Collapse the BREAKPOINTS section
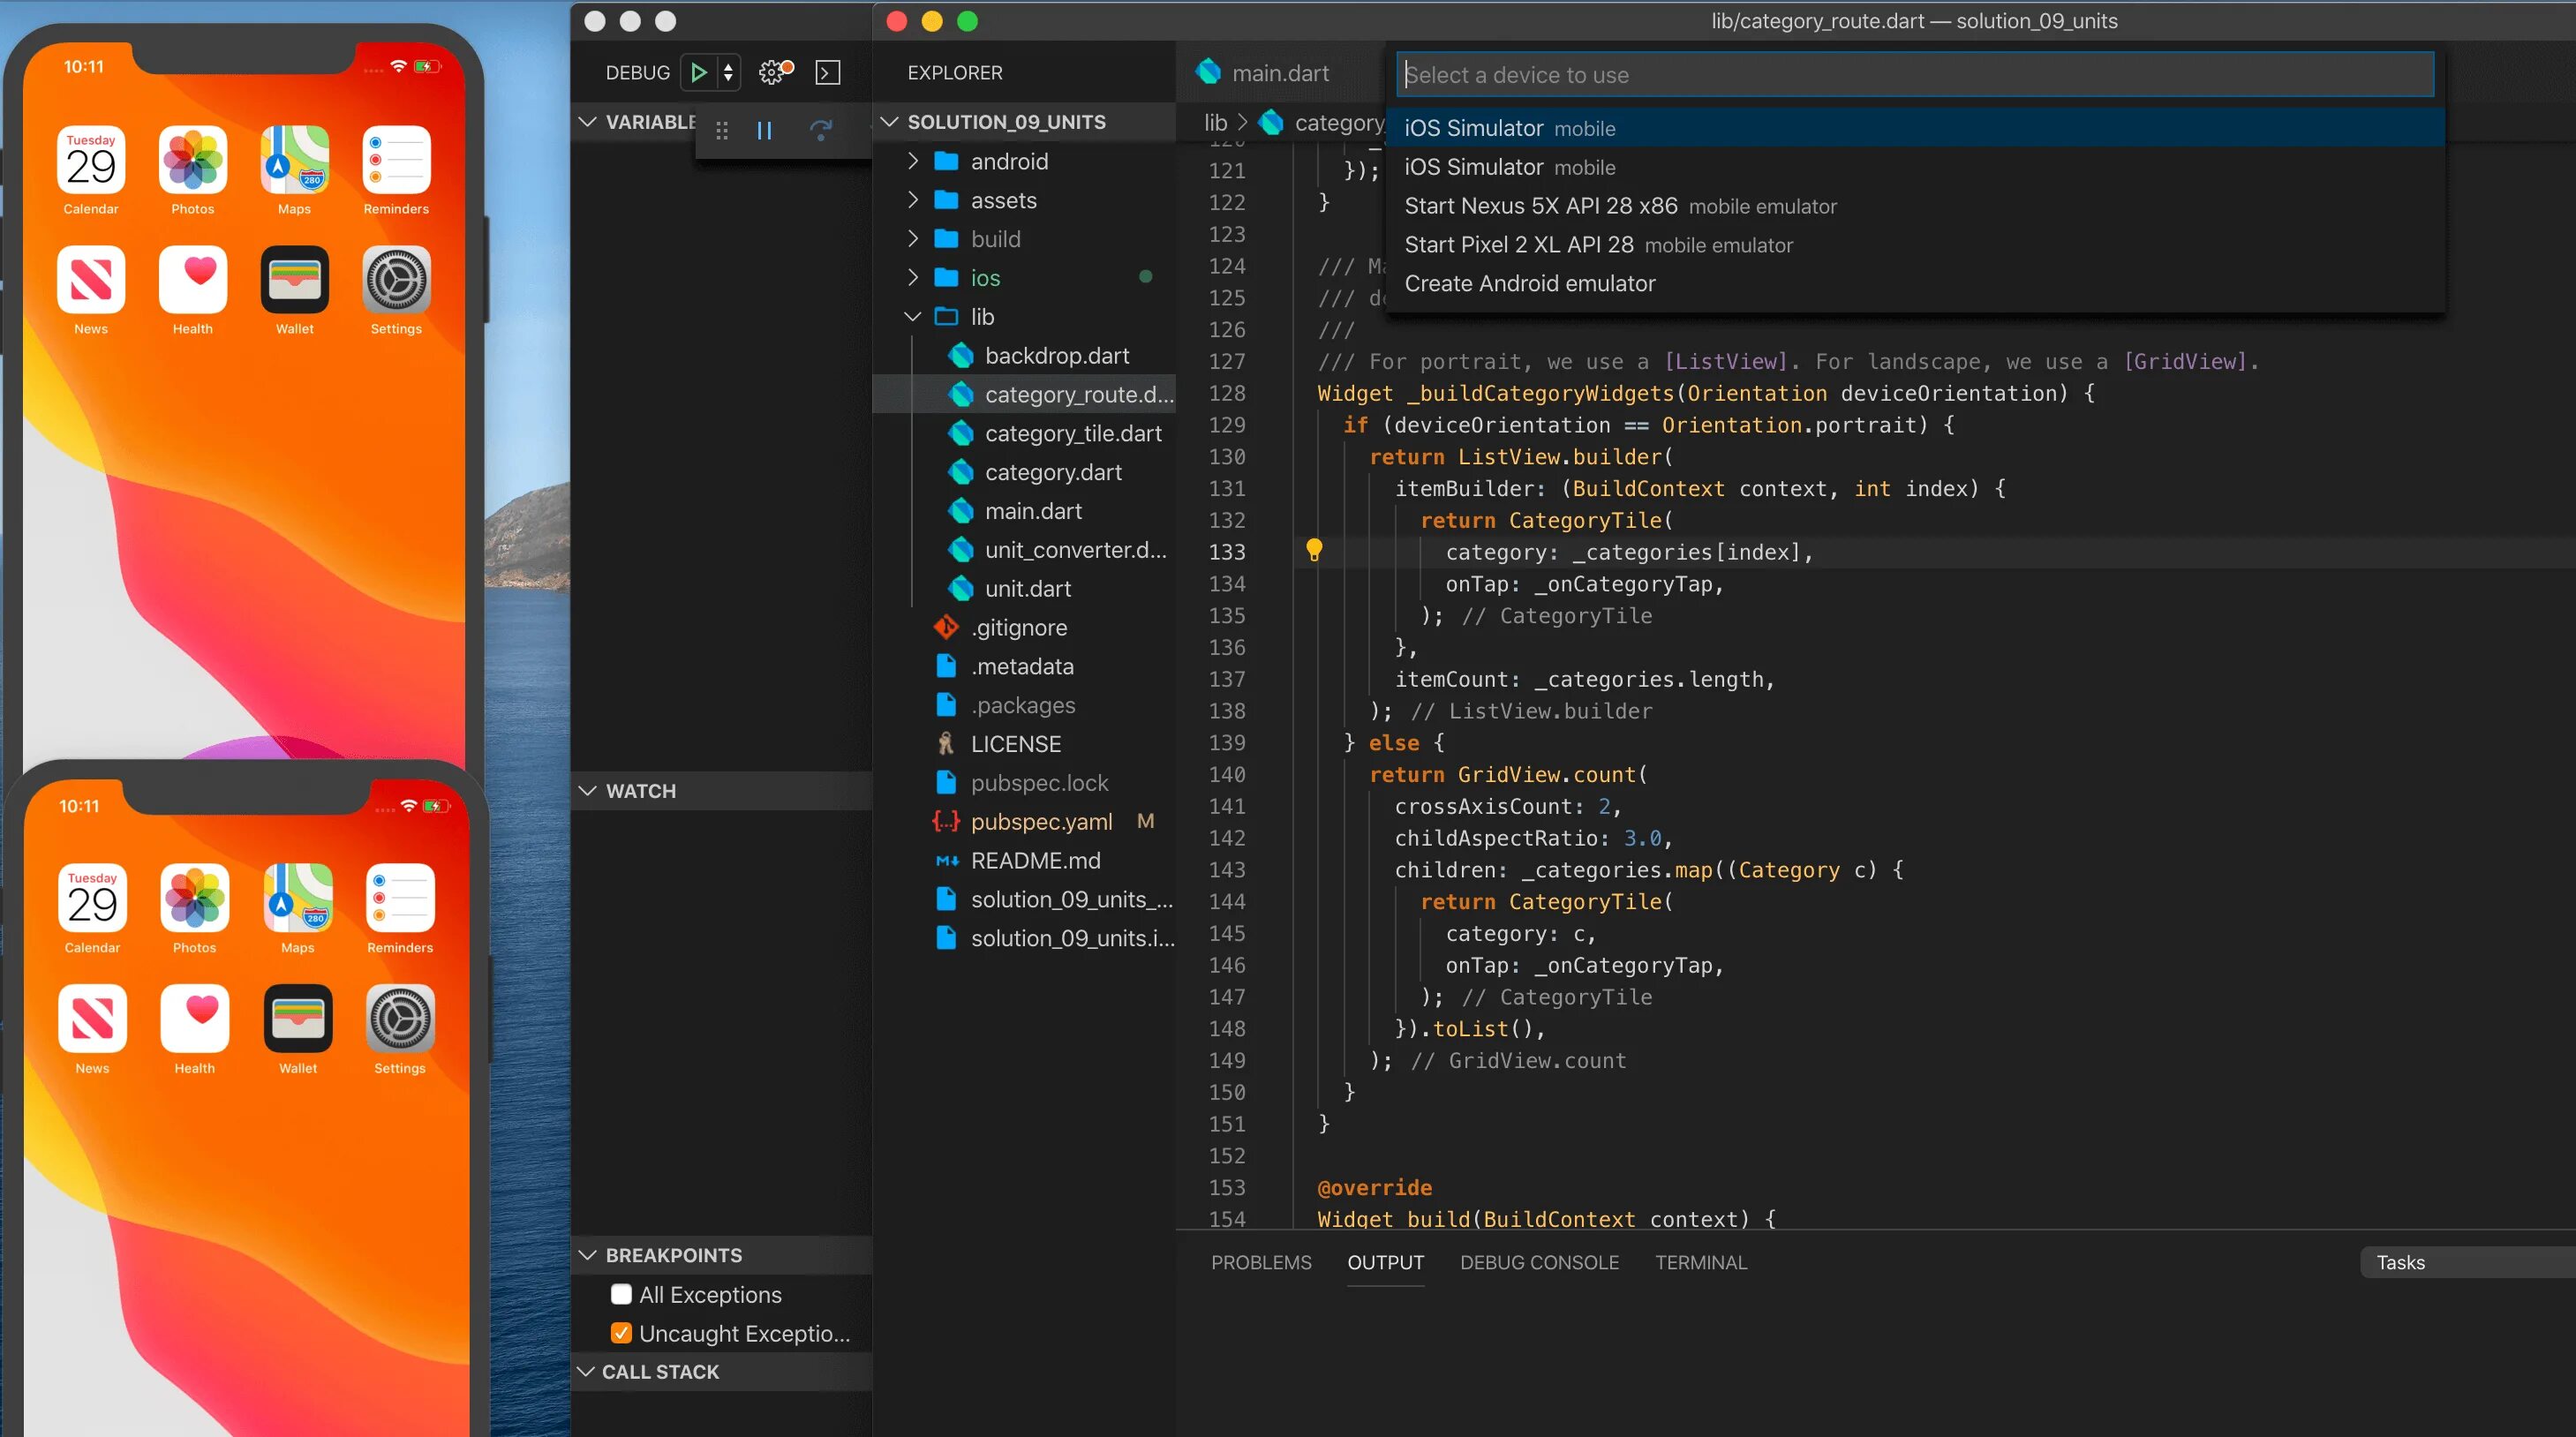 (588, 1255)
